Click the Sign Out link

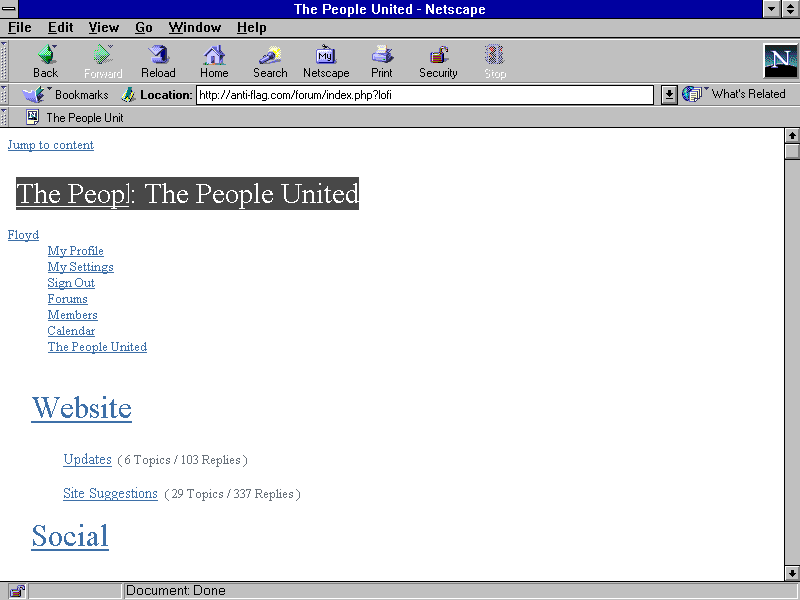pyautogui.click(x=71, y=283)
